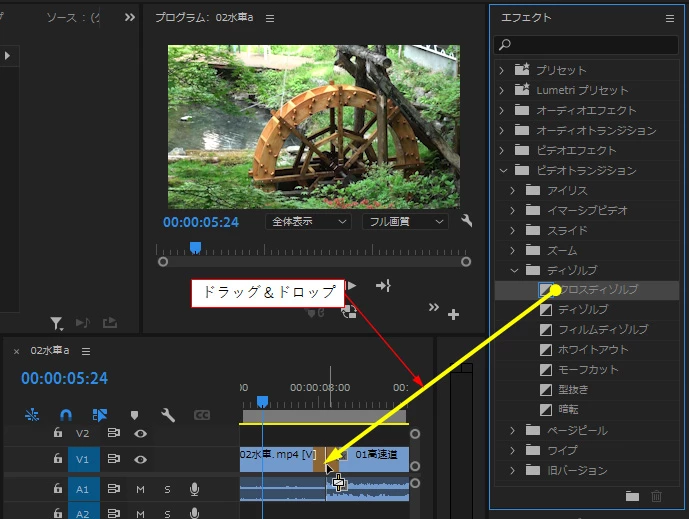The image size is (689, 519).
Task: Select the ホワイトアウト transition
Action: (593, 350)
